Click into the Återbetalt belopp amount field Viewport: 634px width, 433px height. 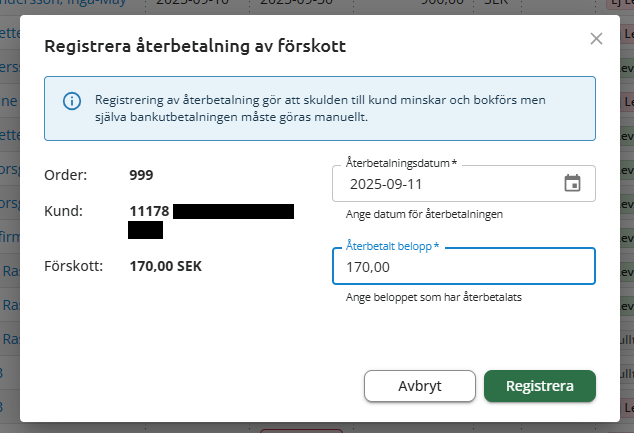coord(463,267)
